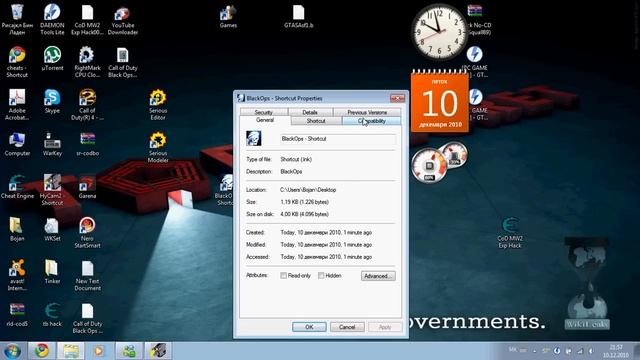Open the cheats - Shortcut Chrome icon

click(x=17, y=61)
